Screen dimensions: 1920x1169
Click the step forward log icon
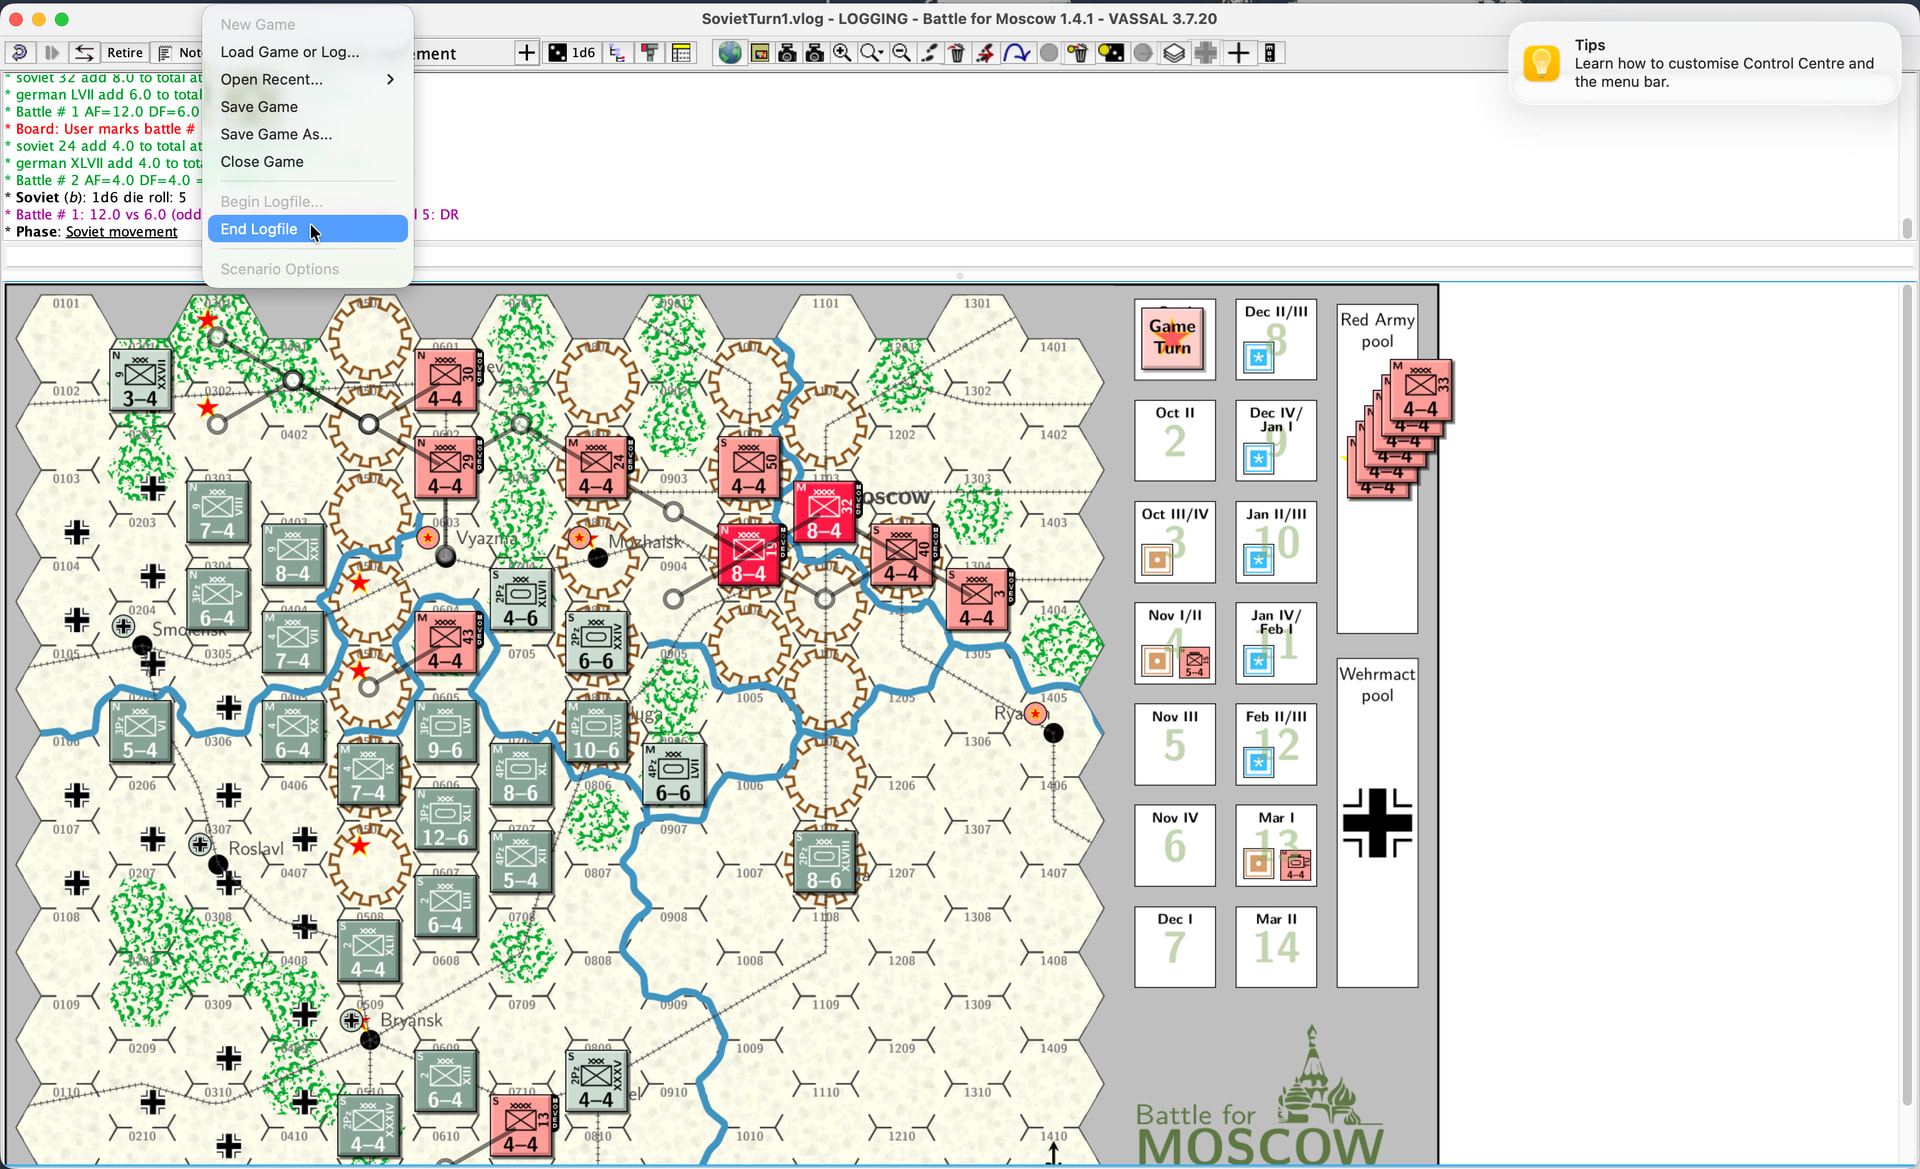pos(52,53)
